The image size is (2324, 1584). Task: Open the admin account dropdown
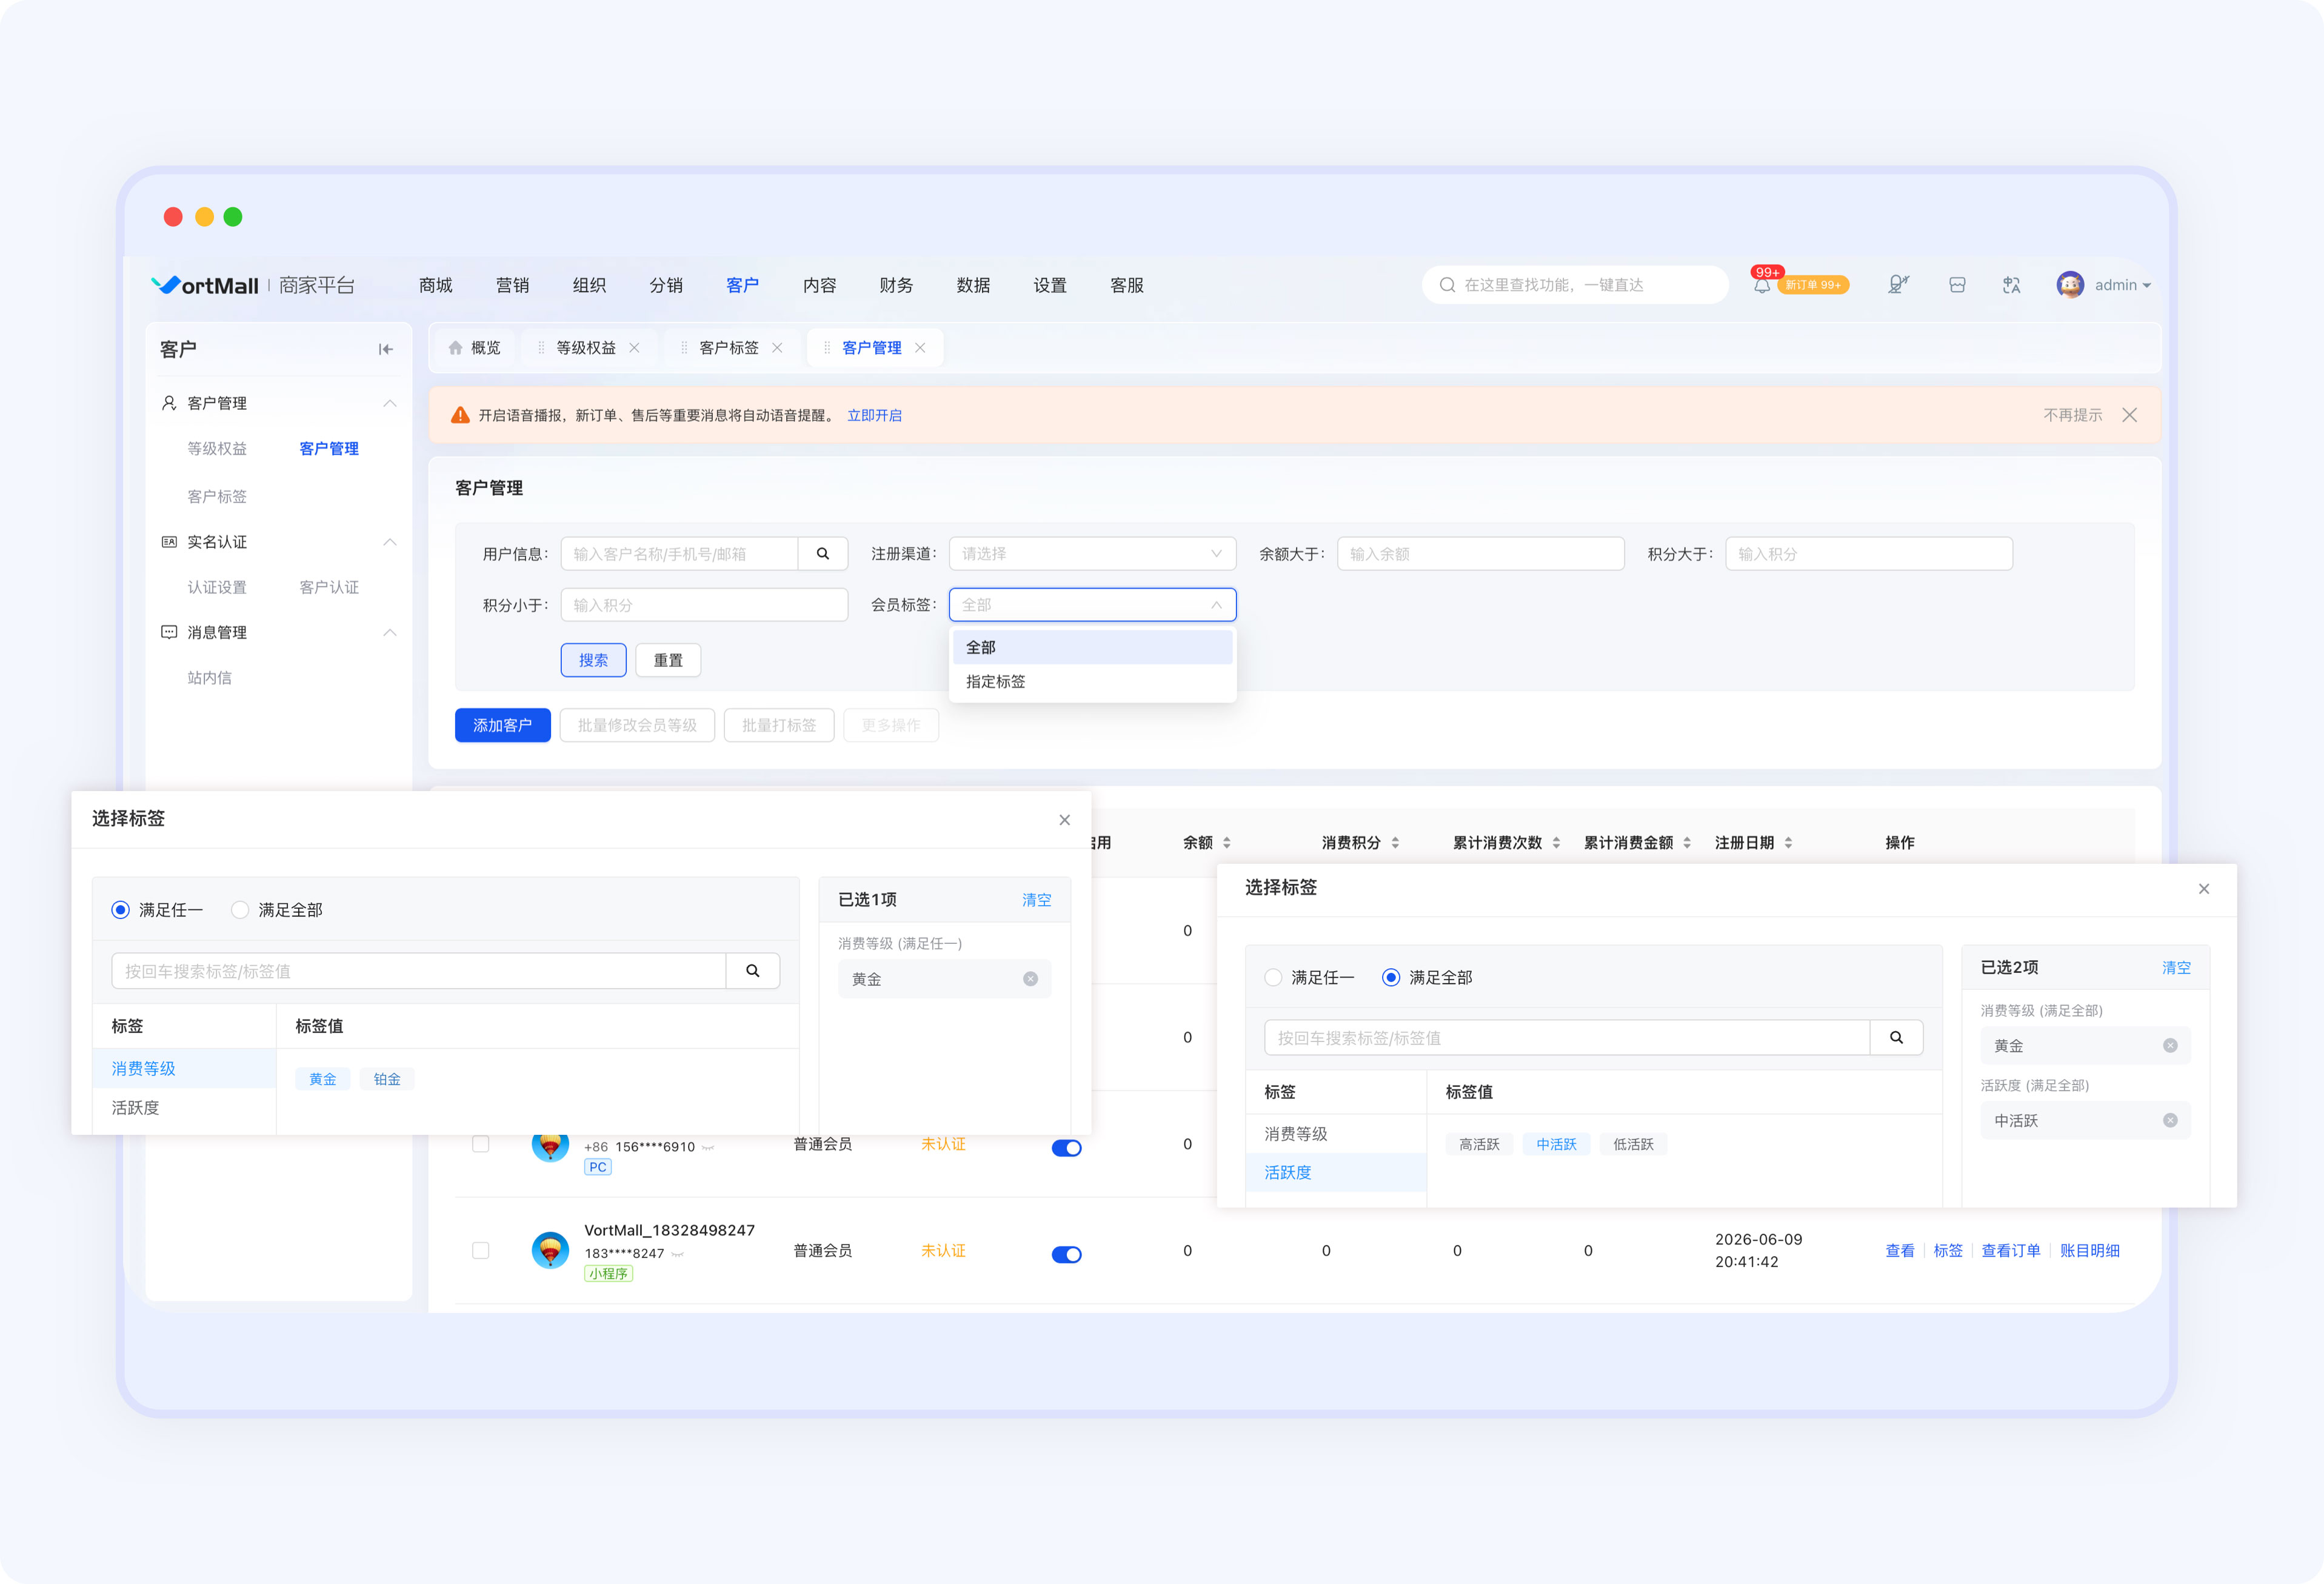(2103, 285)
